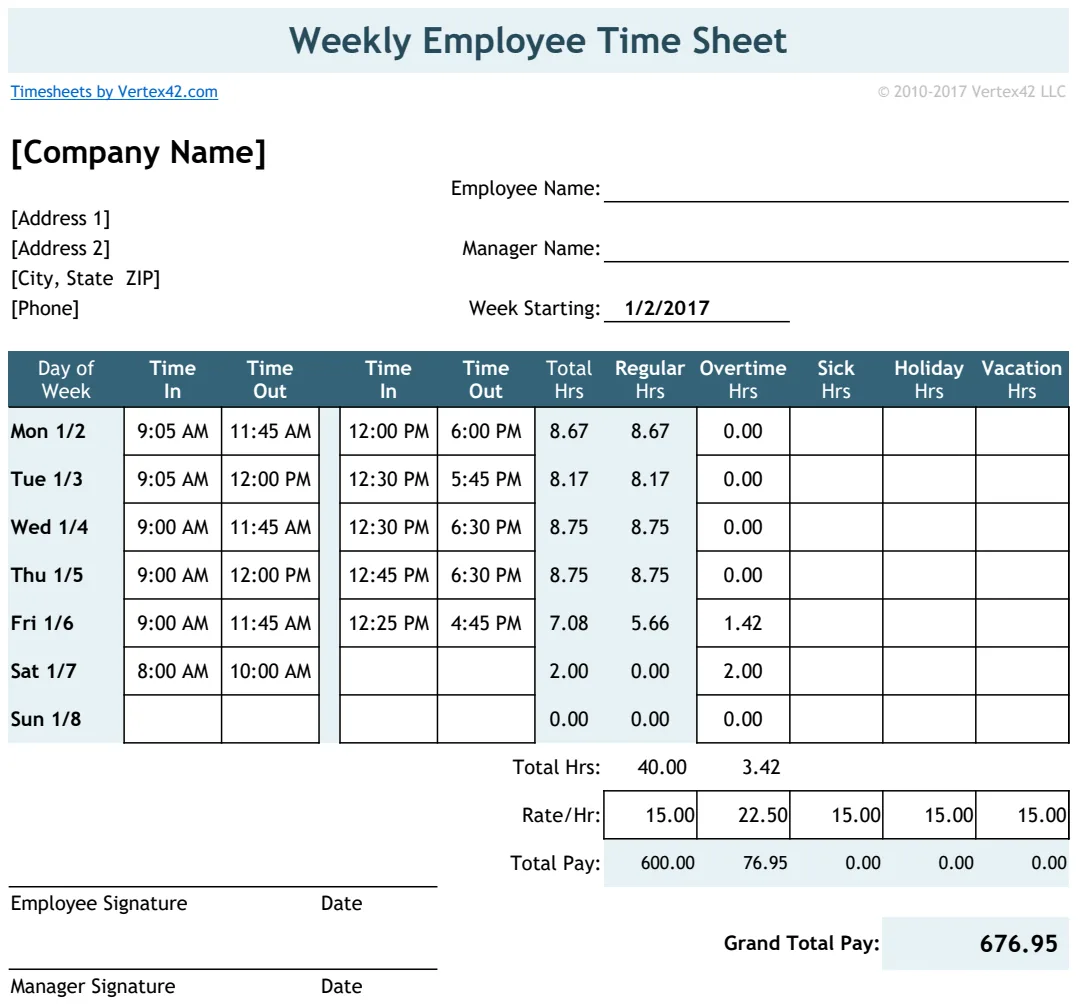The height and width of the screenshot is (1006, 1078).
Task: Click the Mon 1/2 second Time In 12:00 PM
Action: click(x=388, y=431)
